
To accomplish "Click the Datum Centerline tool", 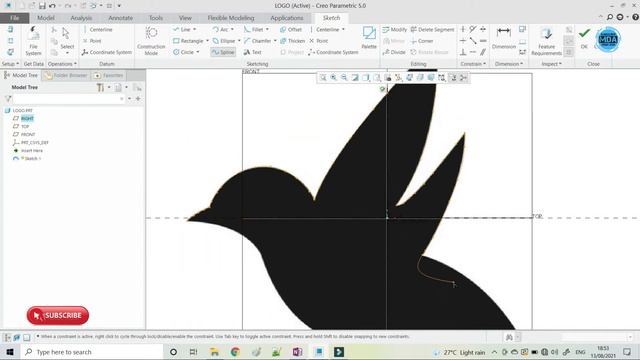I will pyautogui.click(x=97, y=29).
